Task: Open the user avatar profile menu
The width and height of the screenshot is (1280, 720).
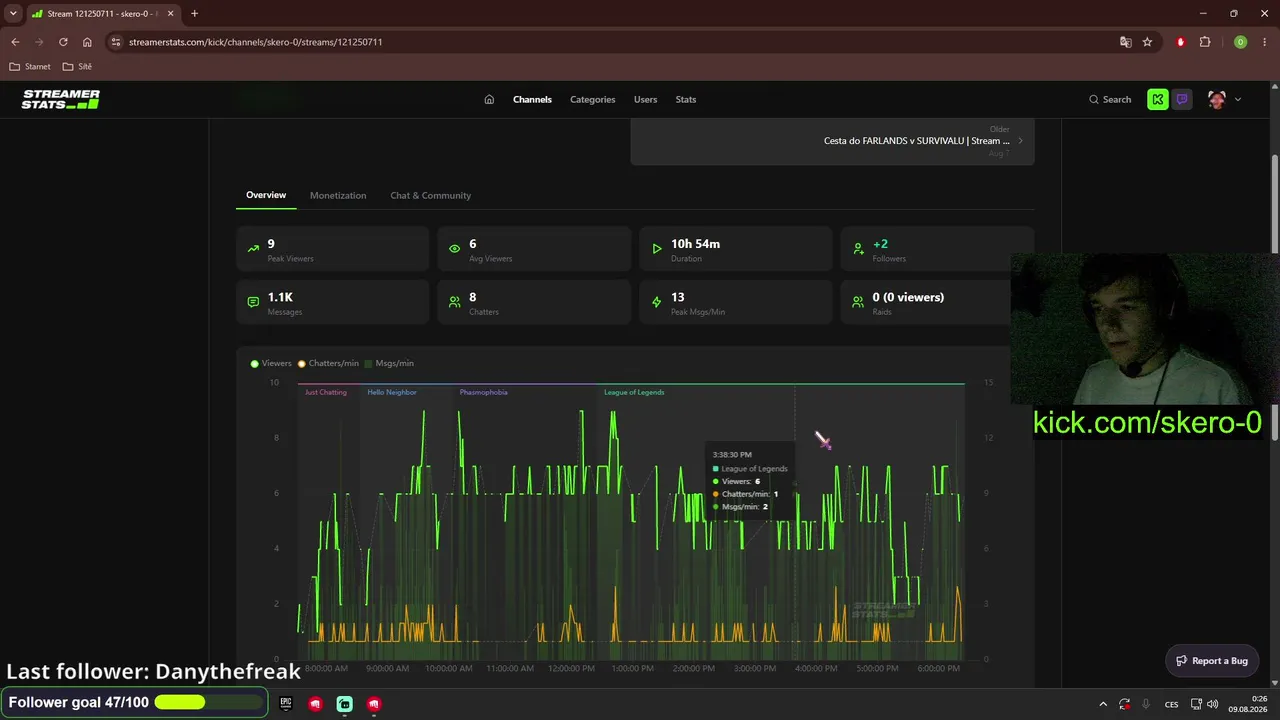Action: coord(1224,99)
